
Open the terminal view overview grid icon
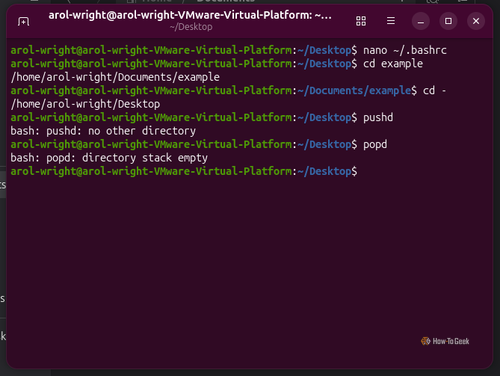point(361,21)
